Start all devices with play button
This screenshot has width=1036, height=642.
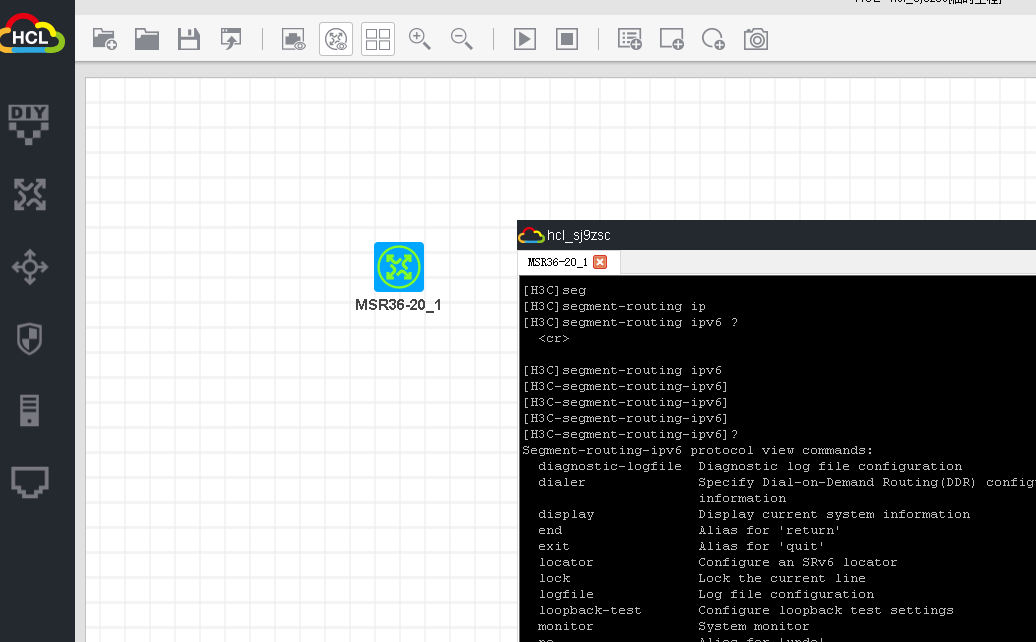click(x=525, y=39)
